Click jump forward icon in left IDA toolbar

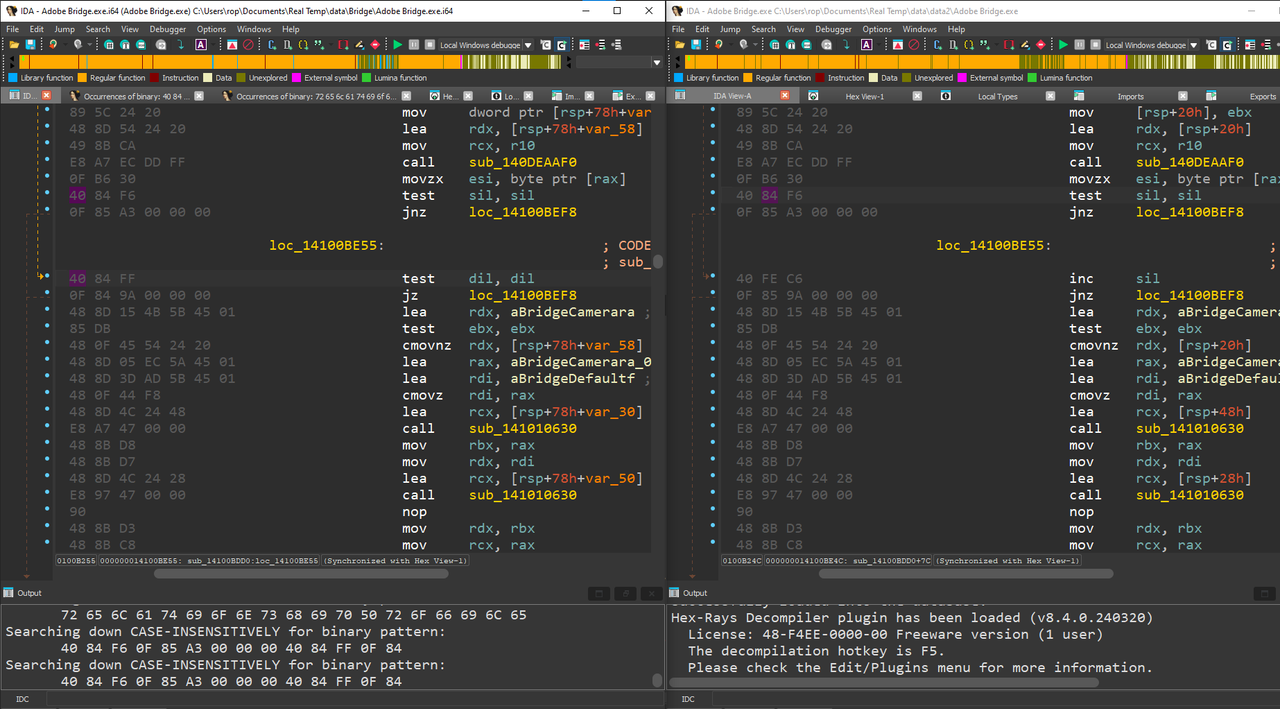click(x=77, y=45)
